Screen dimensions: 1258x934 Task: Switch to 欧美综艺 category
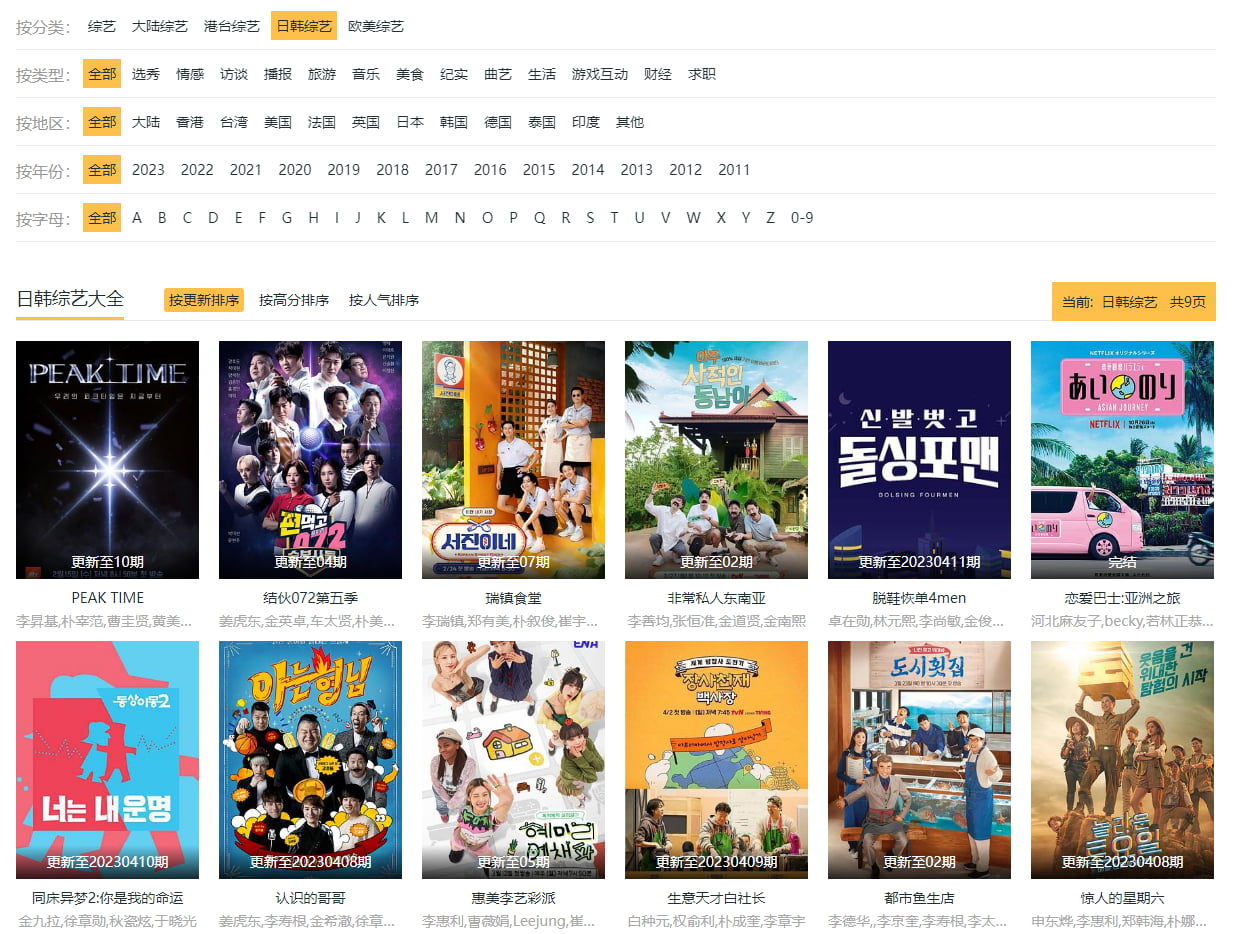coord(376,26)
